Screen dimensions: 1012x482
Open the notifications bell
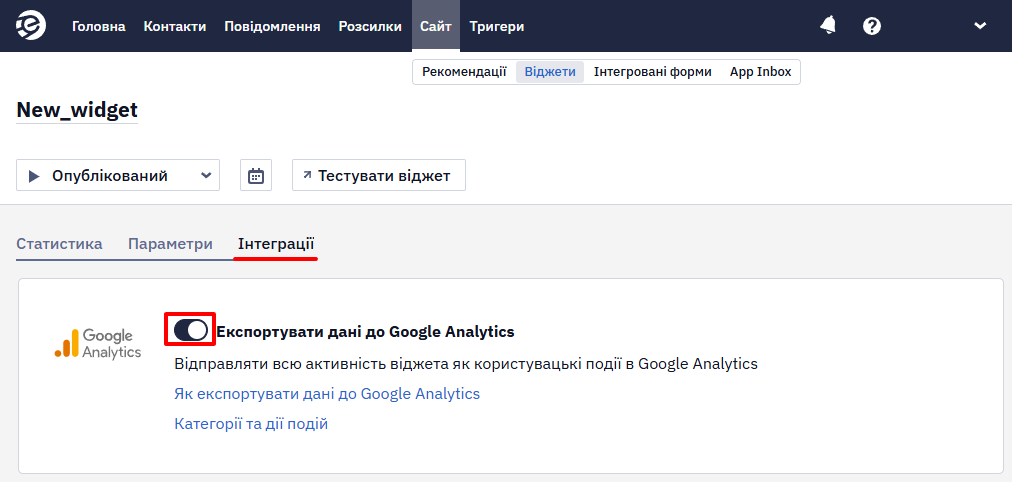(828, 26)
